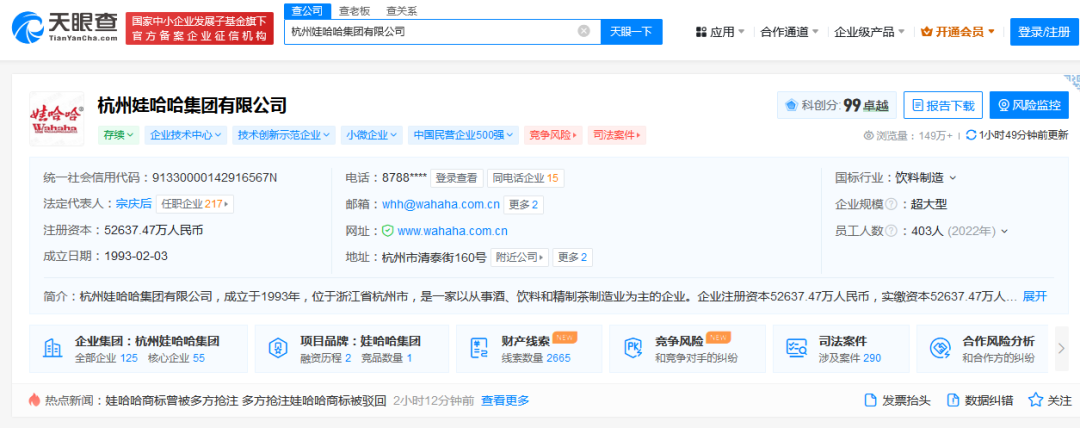This screenshot has width=1080, height=428.
Task: Open 任职企业 217 list
Action: (x=195, y=204)
